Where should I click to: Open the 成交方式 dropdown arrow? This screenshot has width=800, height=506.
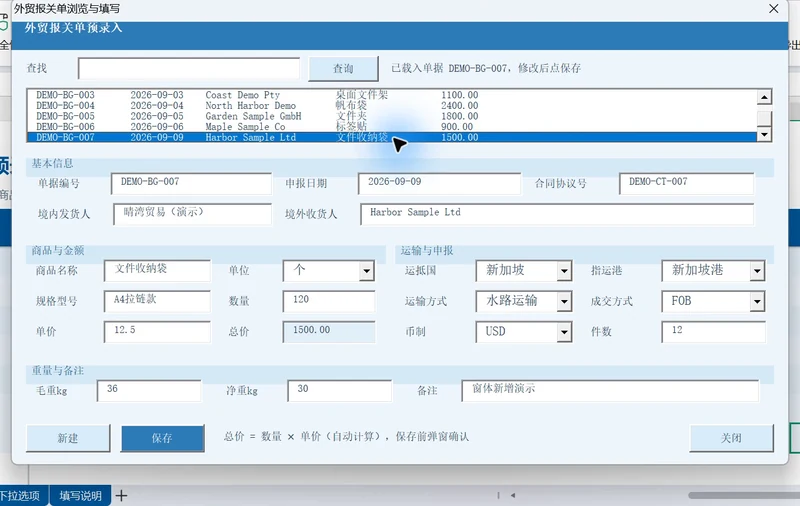tap(757, 301)
